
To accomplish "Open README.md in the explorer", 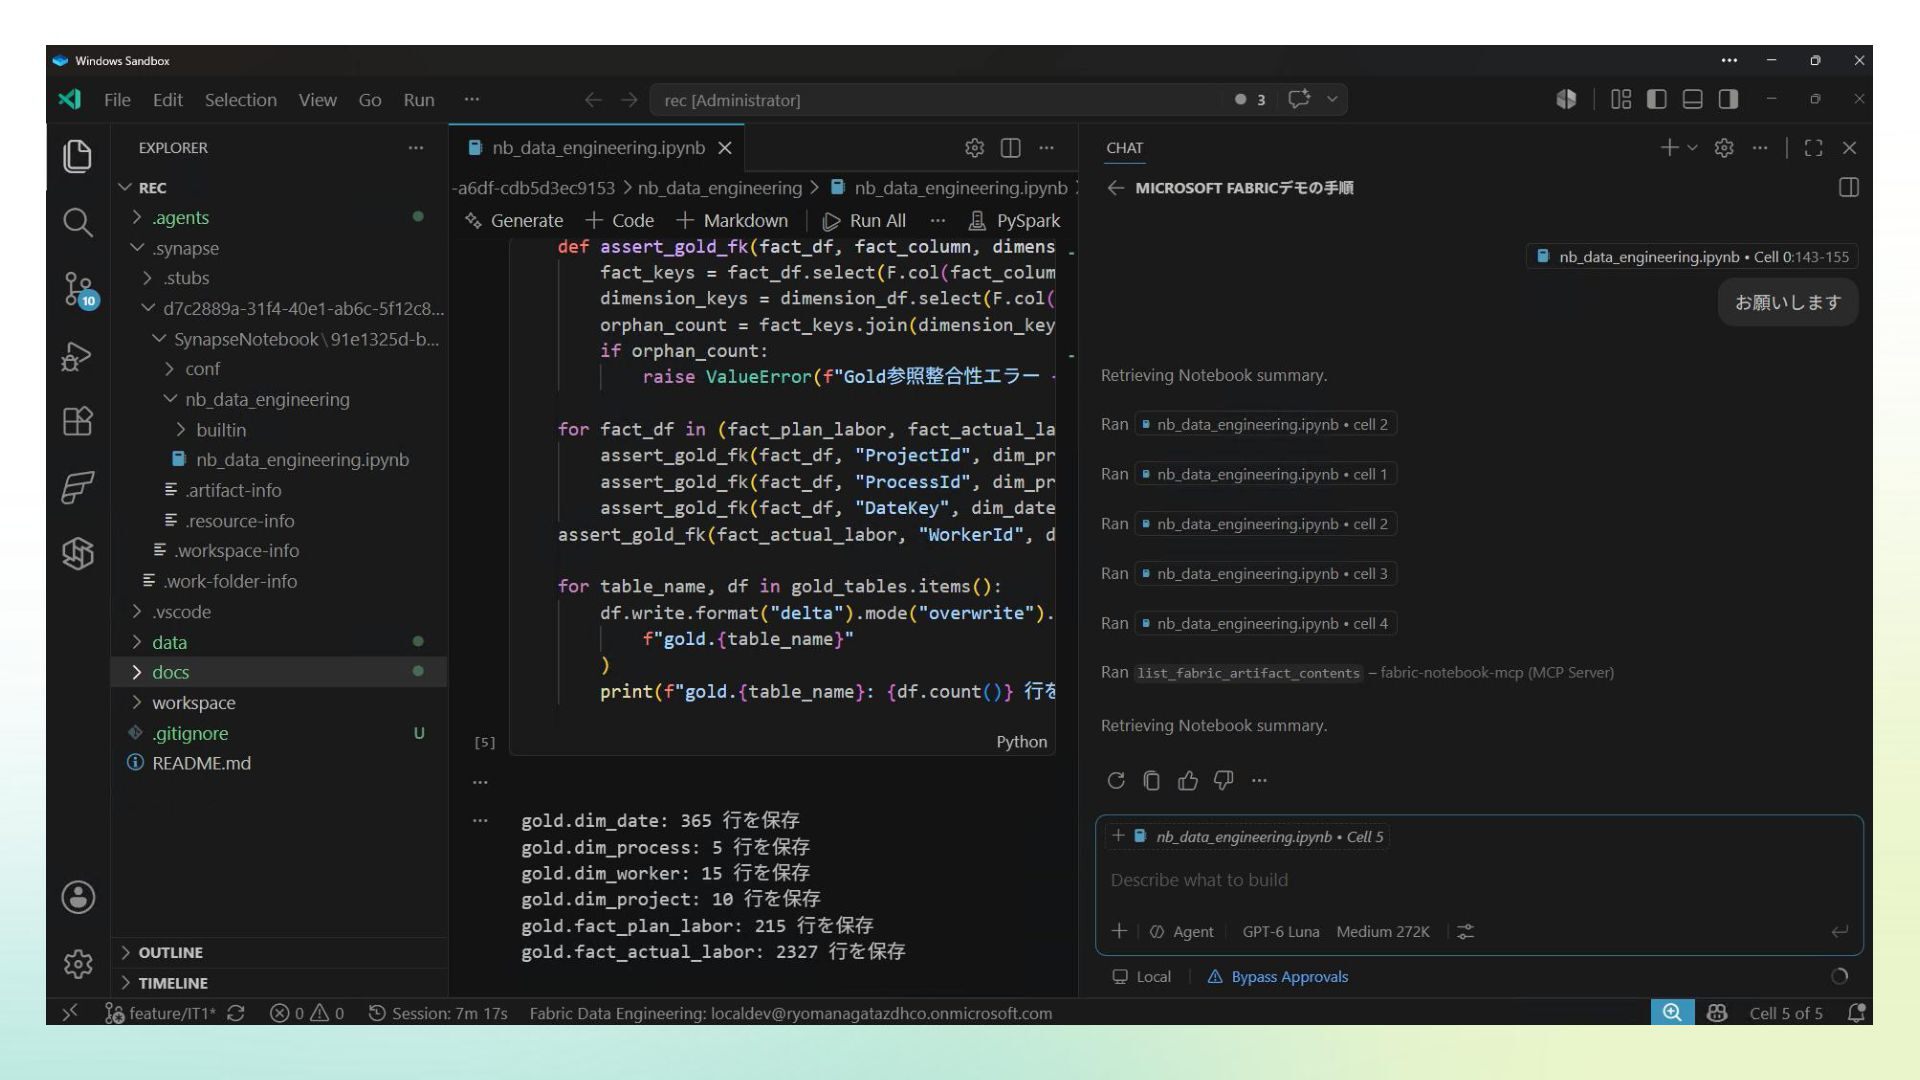I will pos(201,764).
